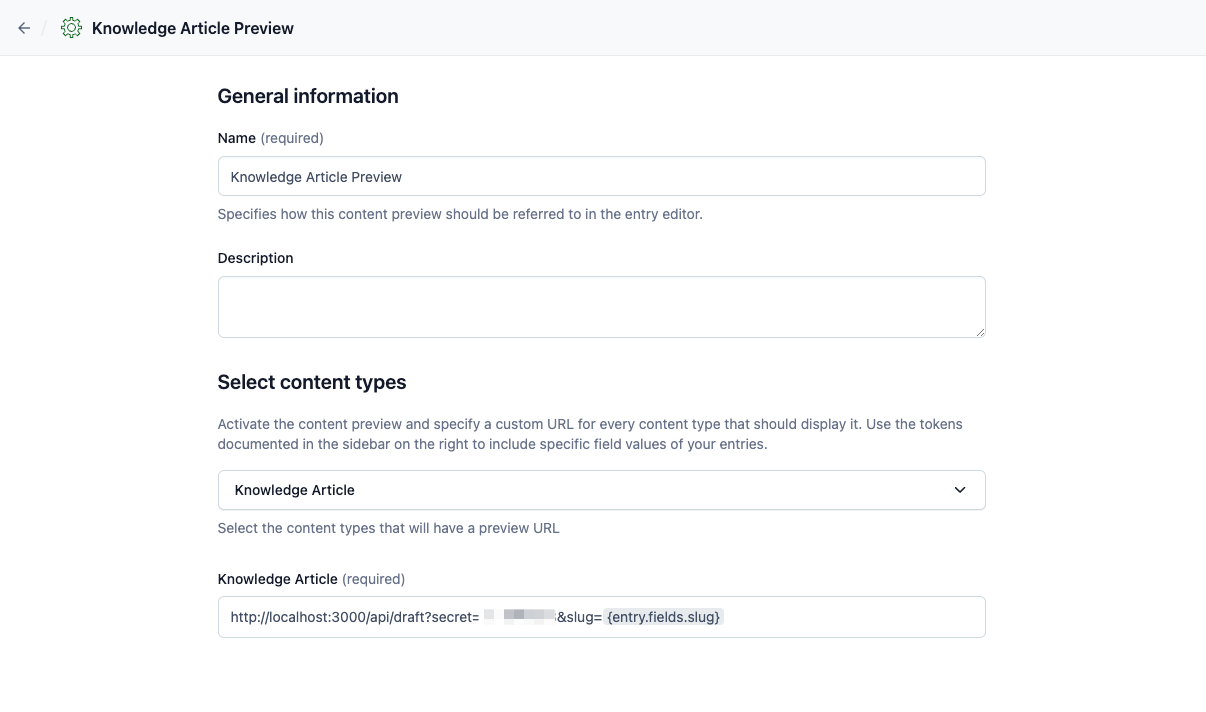Image resolution: width=1206 pixels, height=712 pixels.
Task: Click the breadcrumb separator slash
Action: [44, 27]
